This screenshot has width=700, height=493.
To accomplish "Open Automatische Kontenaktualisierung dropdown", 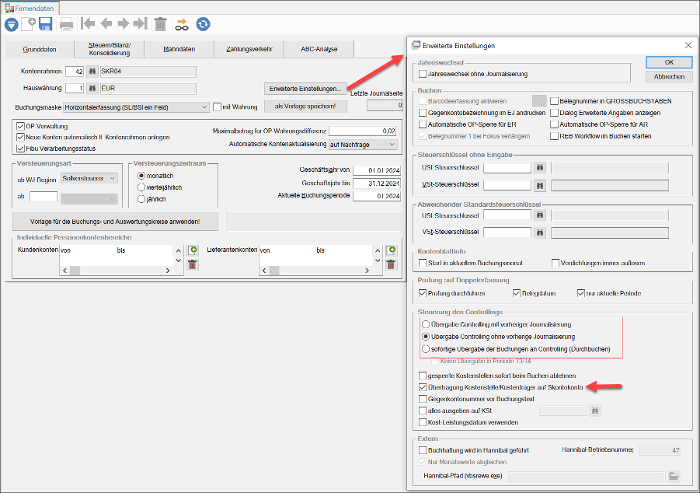I will 392,145.
